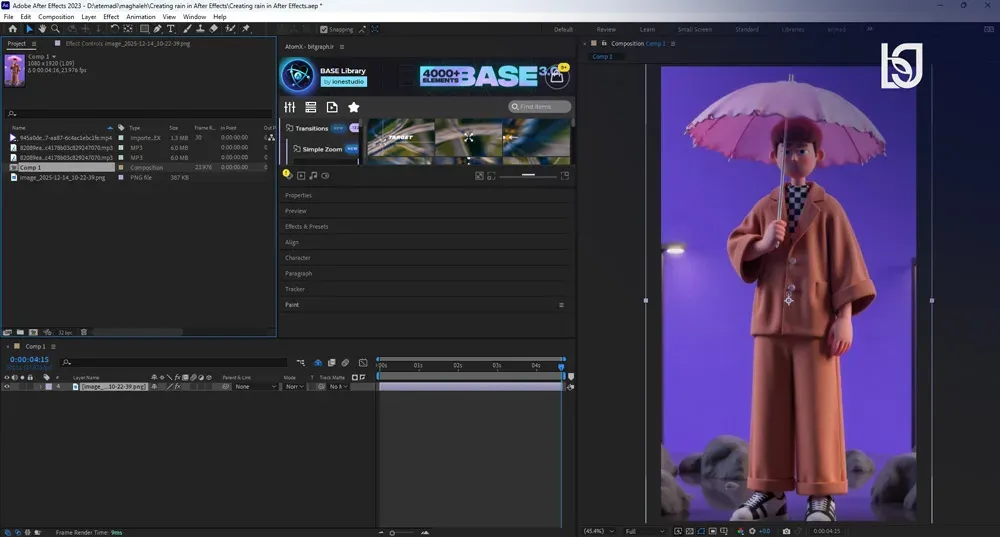Delete selected item trash icon in Project panel
1000x537 pixels.
(x=84, y=332)
